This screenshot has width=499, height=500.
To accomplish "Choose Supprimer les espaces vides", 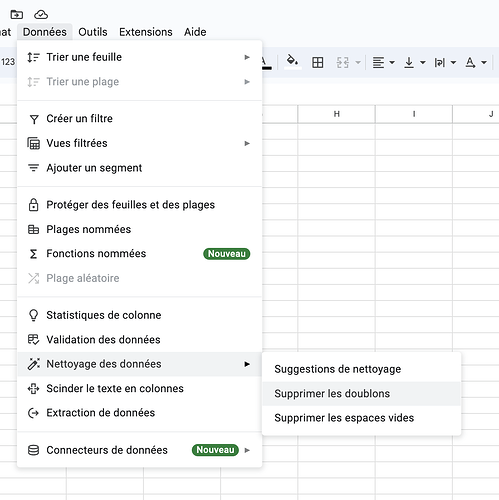I will pos(361,418).
